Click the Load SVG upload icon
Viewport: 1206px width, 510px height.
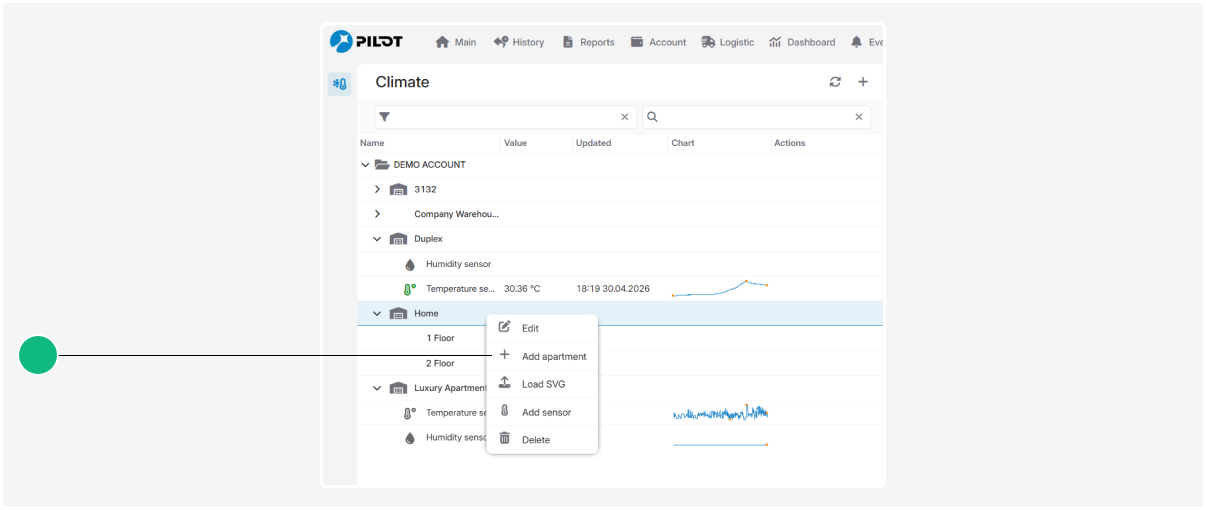point(505,383)
